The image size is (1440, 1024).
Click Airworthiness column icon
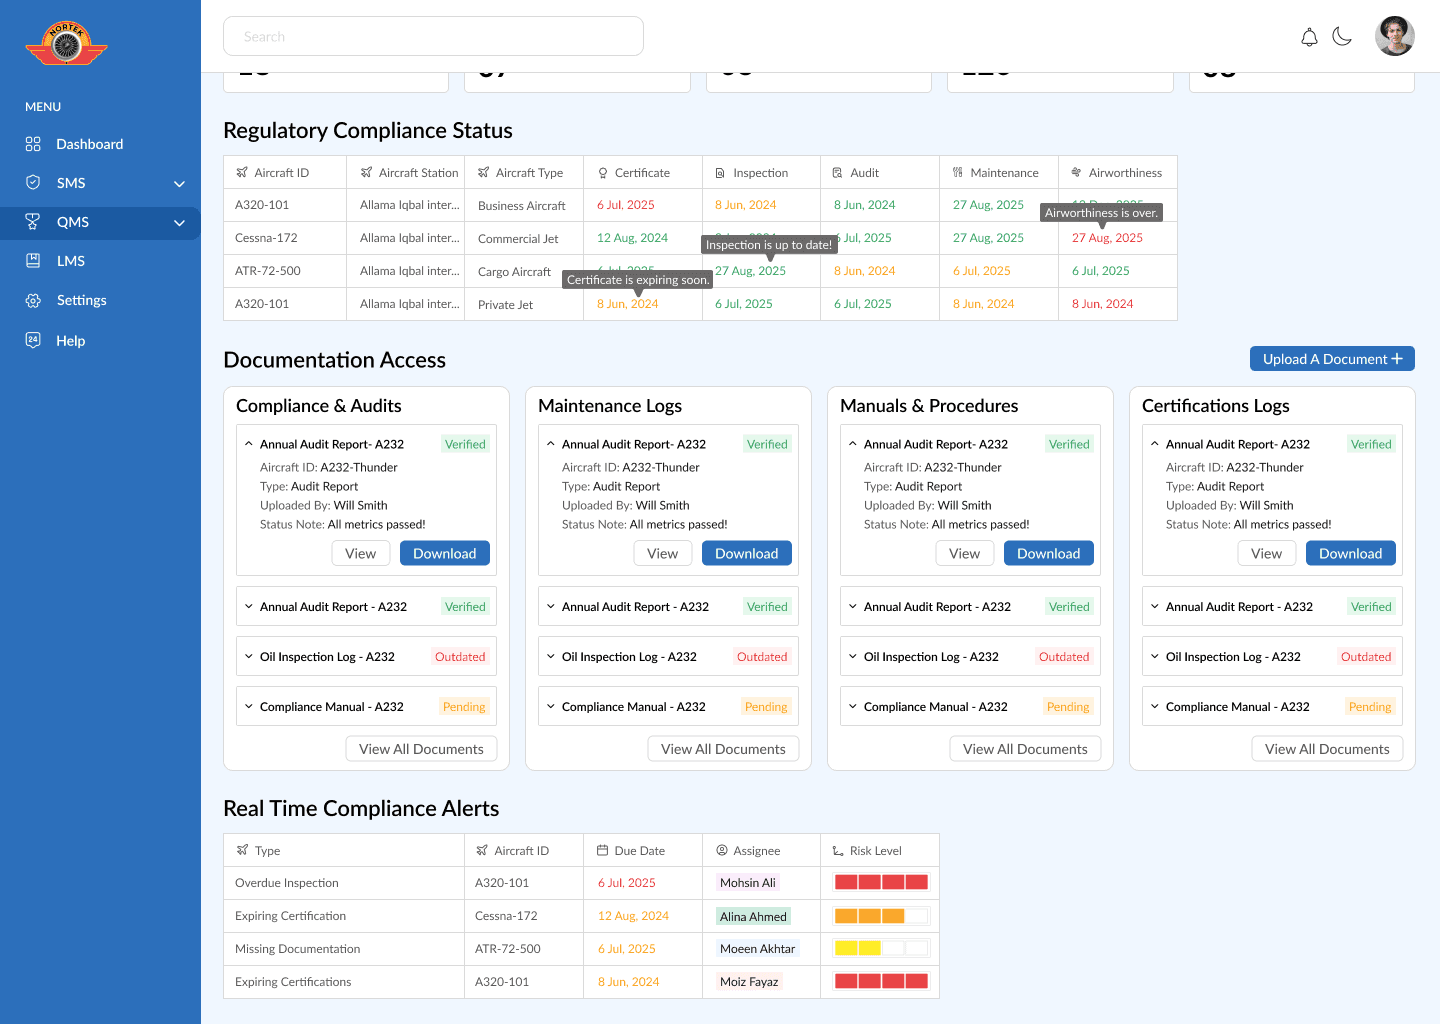point(1077,172)
